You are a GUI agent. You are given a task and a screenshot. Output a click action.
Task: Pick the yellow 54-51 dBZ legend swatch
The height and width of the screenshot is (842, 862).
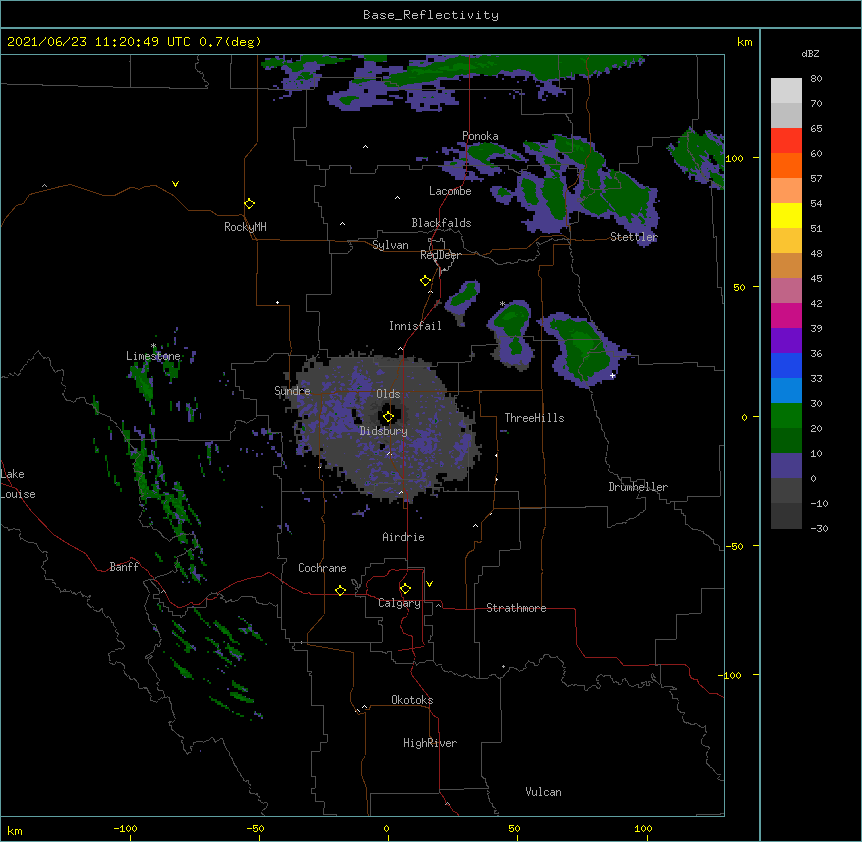click(x=786, y=216)
